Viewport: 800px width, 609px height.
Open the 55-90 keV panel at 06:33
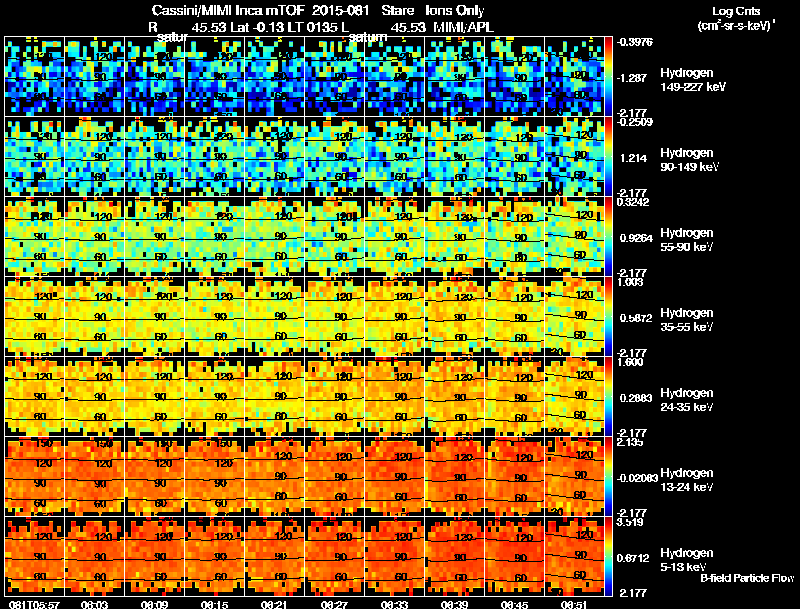coord(394,237)
